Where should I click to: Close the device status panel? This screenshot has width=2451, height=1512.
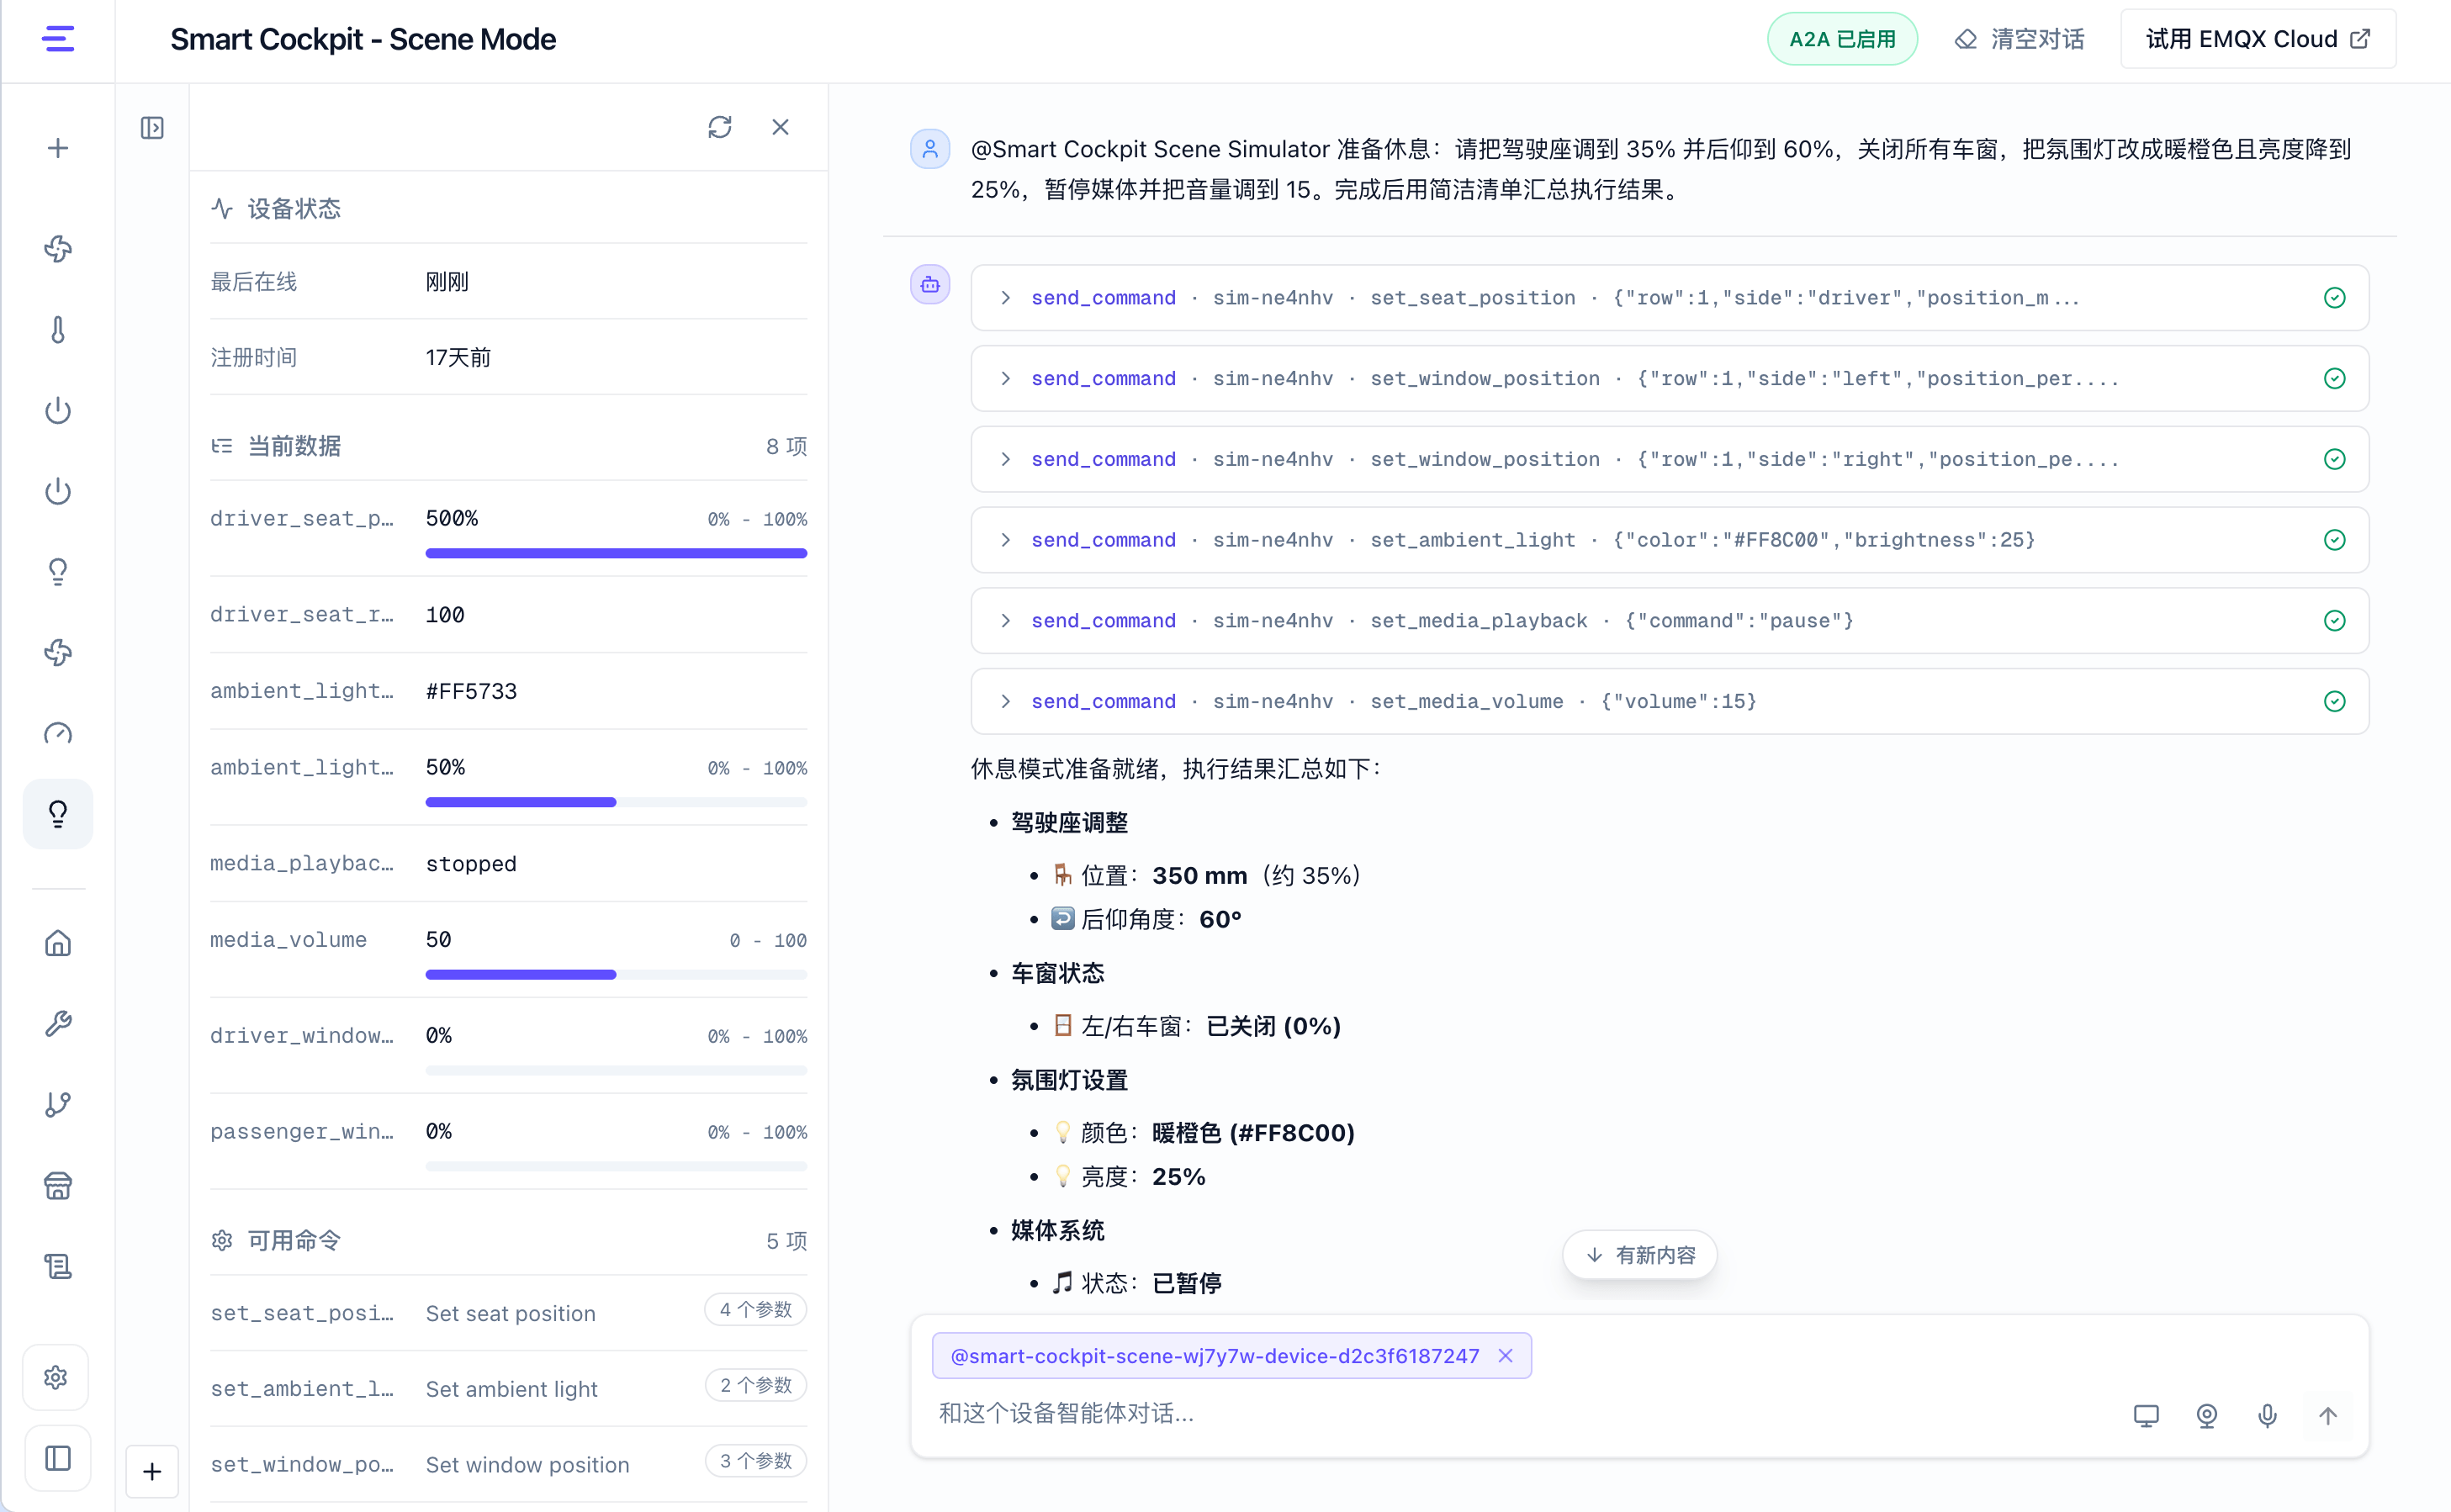pyautogui.click(x=780, y=127)
